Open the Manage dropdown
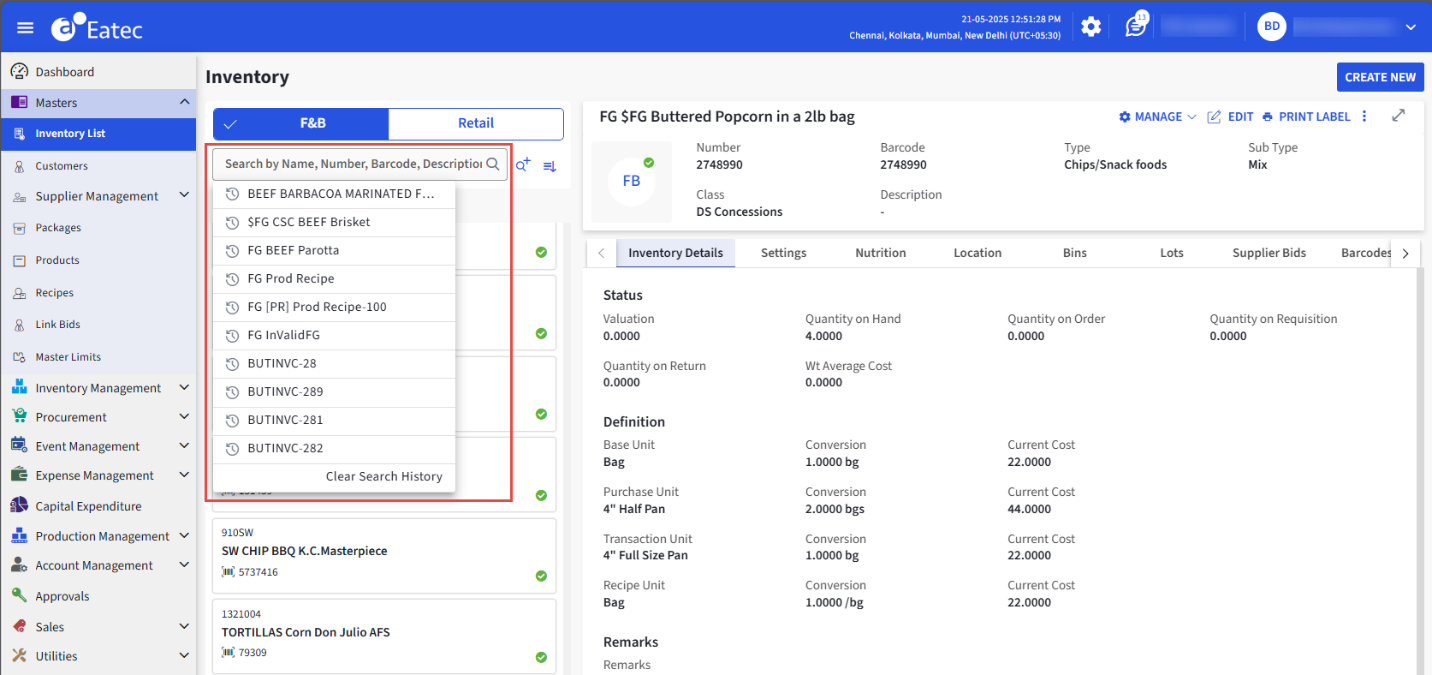The image size is (1432, 675). click(1157, 117)
